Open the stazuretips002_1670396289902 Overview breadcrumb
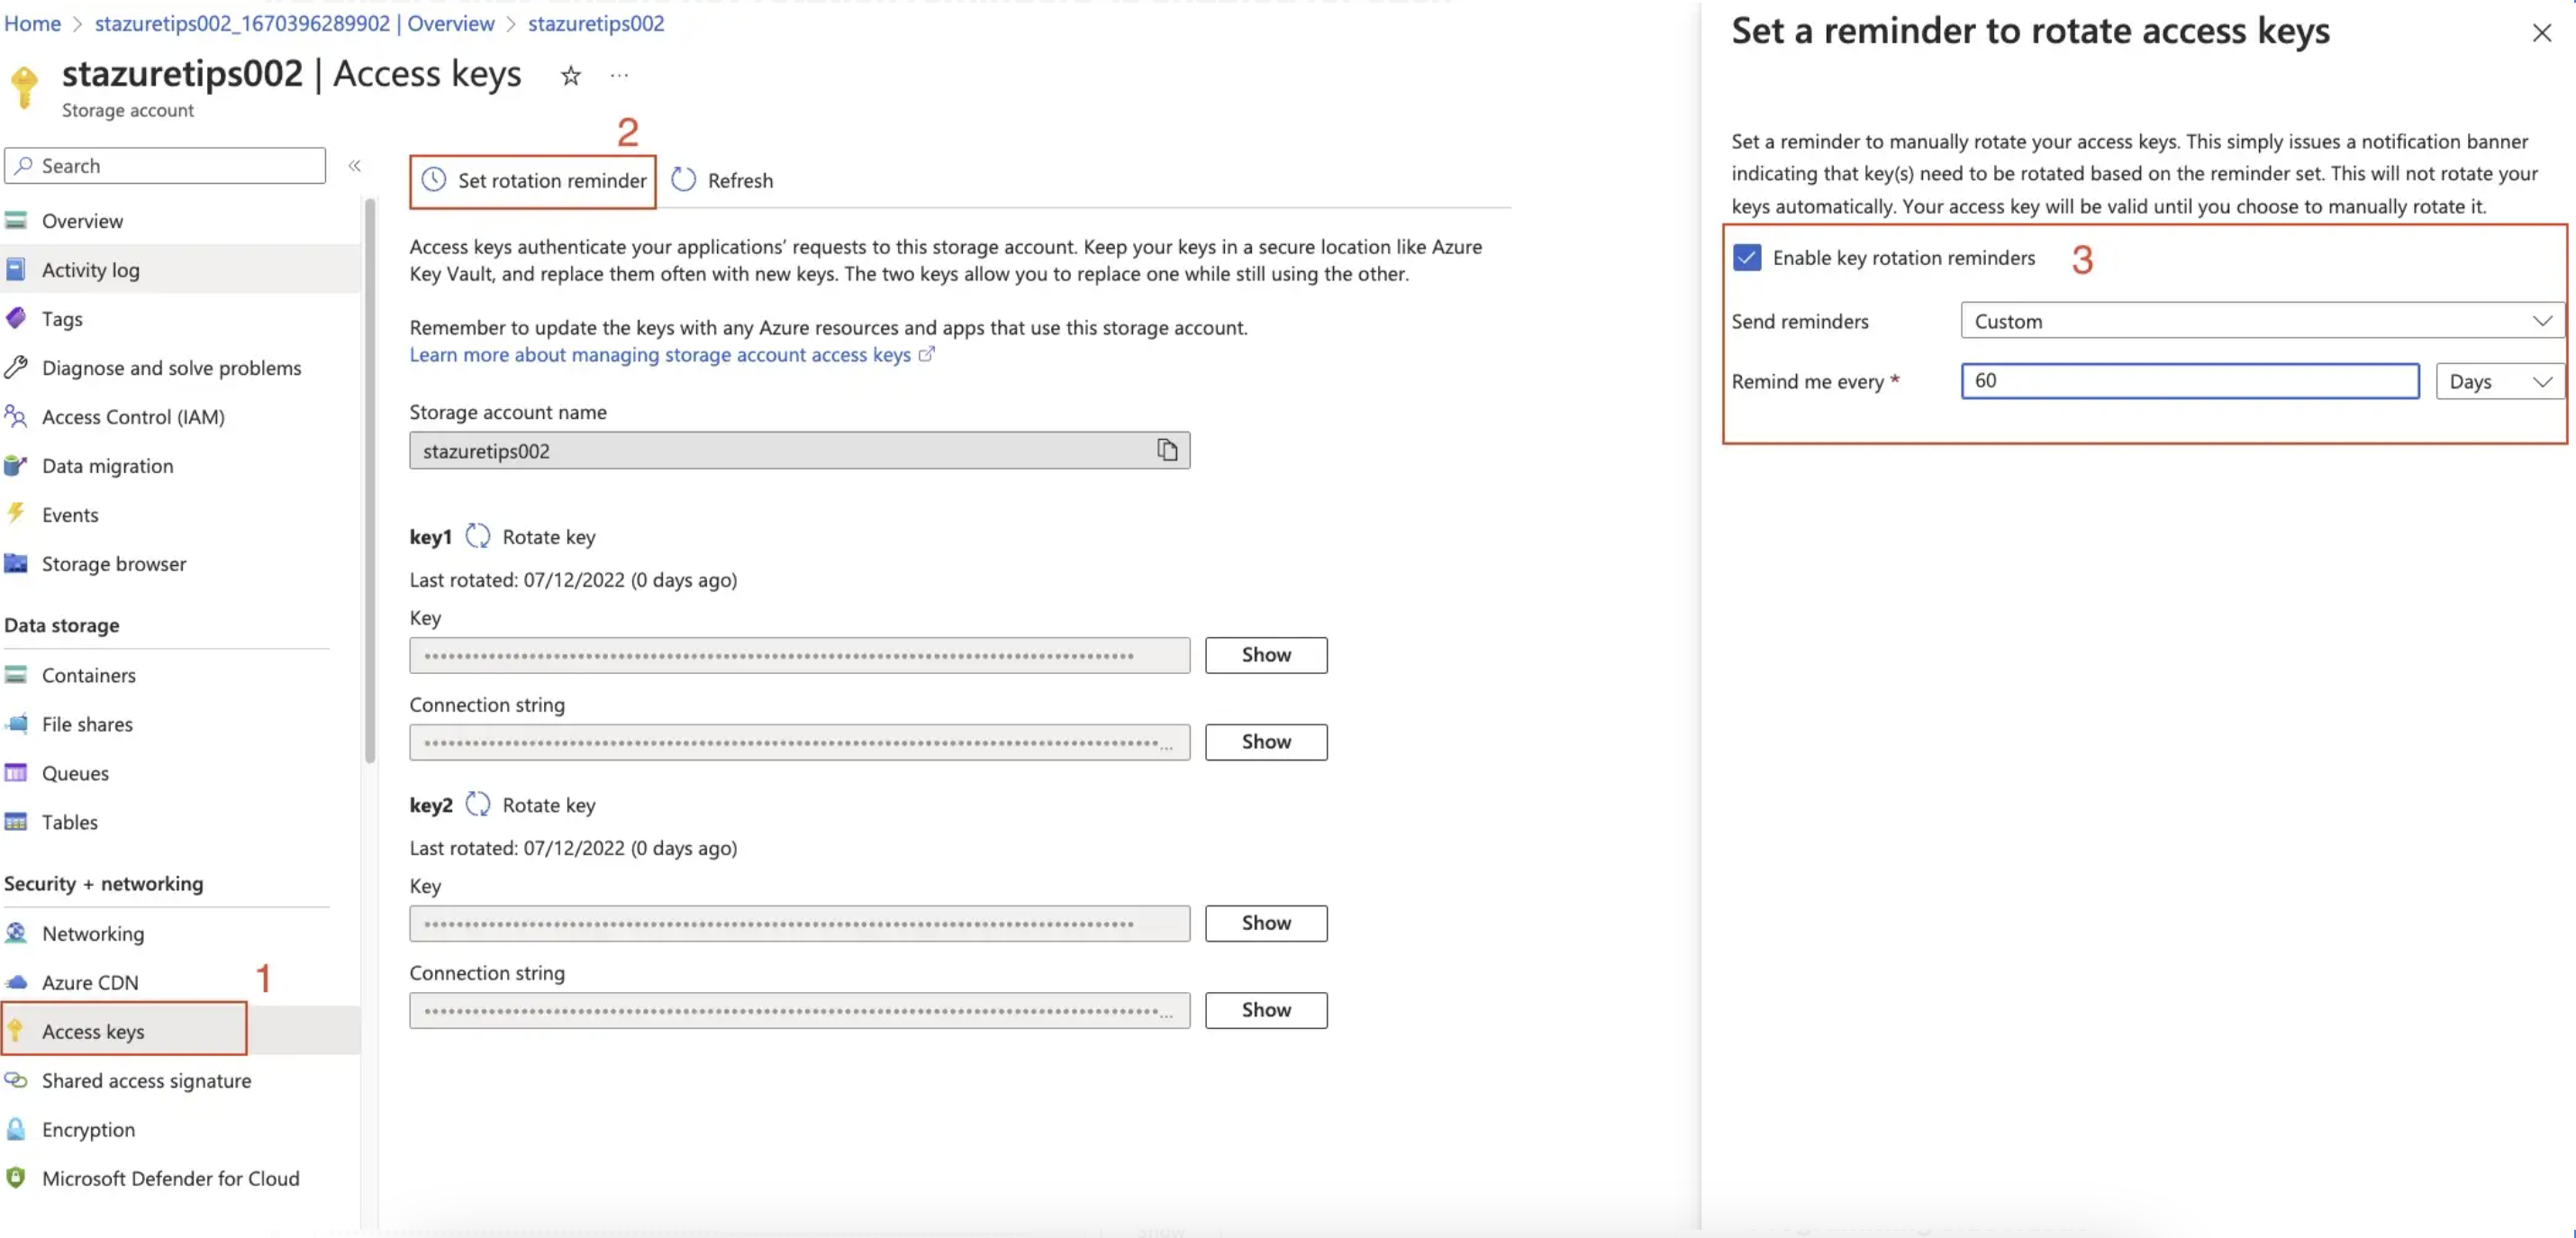The width and height of the screenshot is (2576, 1238). pos(294,23)
